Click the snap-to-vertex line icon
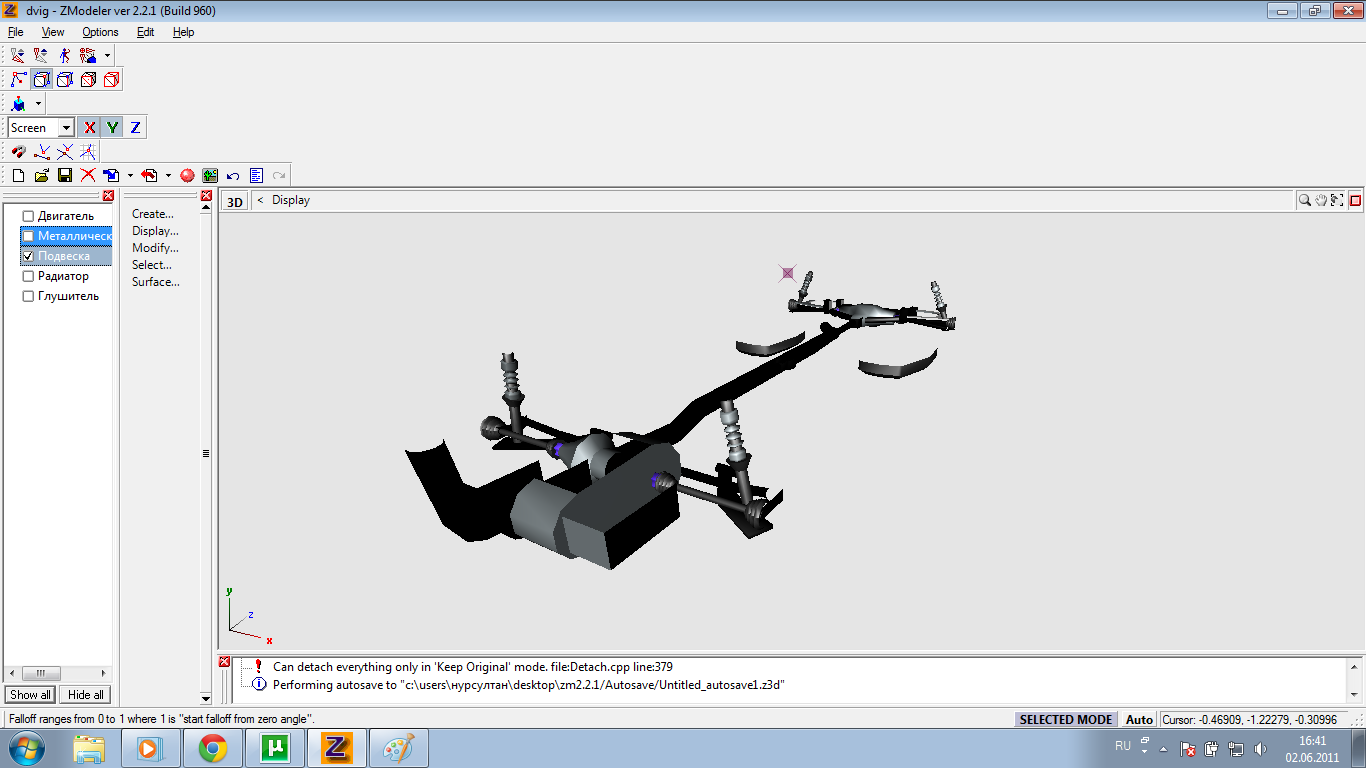This screenshot has height=768, width=1366. (x=42, y=152)
